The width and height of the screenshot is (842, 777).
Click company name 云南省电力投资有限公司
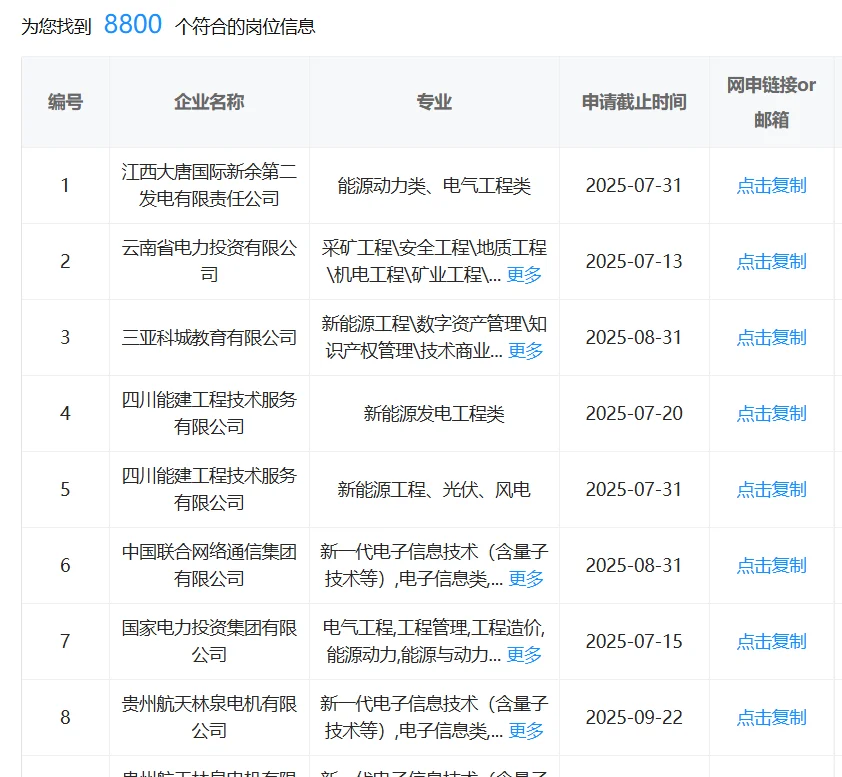pos(209,262)
